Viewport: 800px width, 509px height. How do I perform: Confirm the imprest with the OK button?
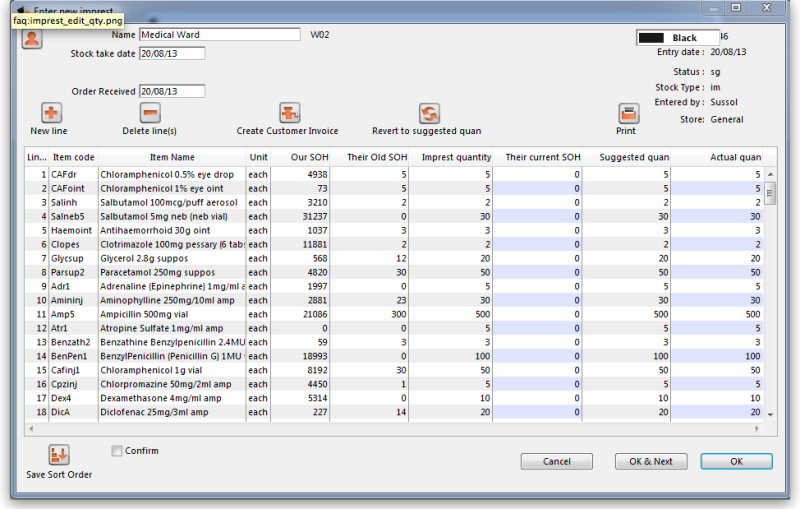tap(736, 461)
